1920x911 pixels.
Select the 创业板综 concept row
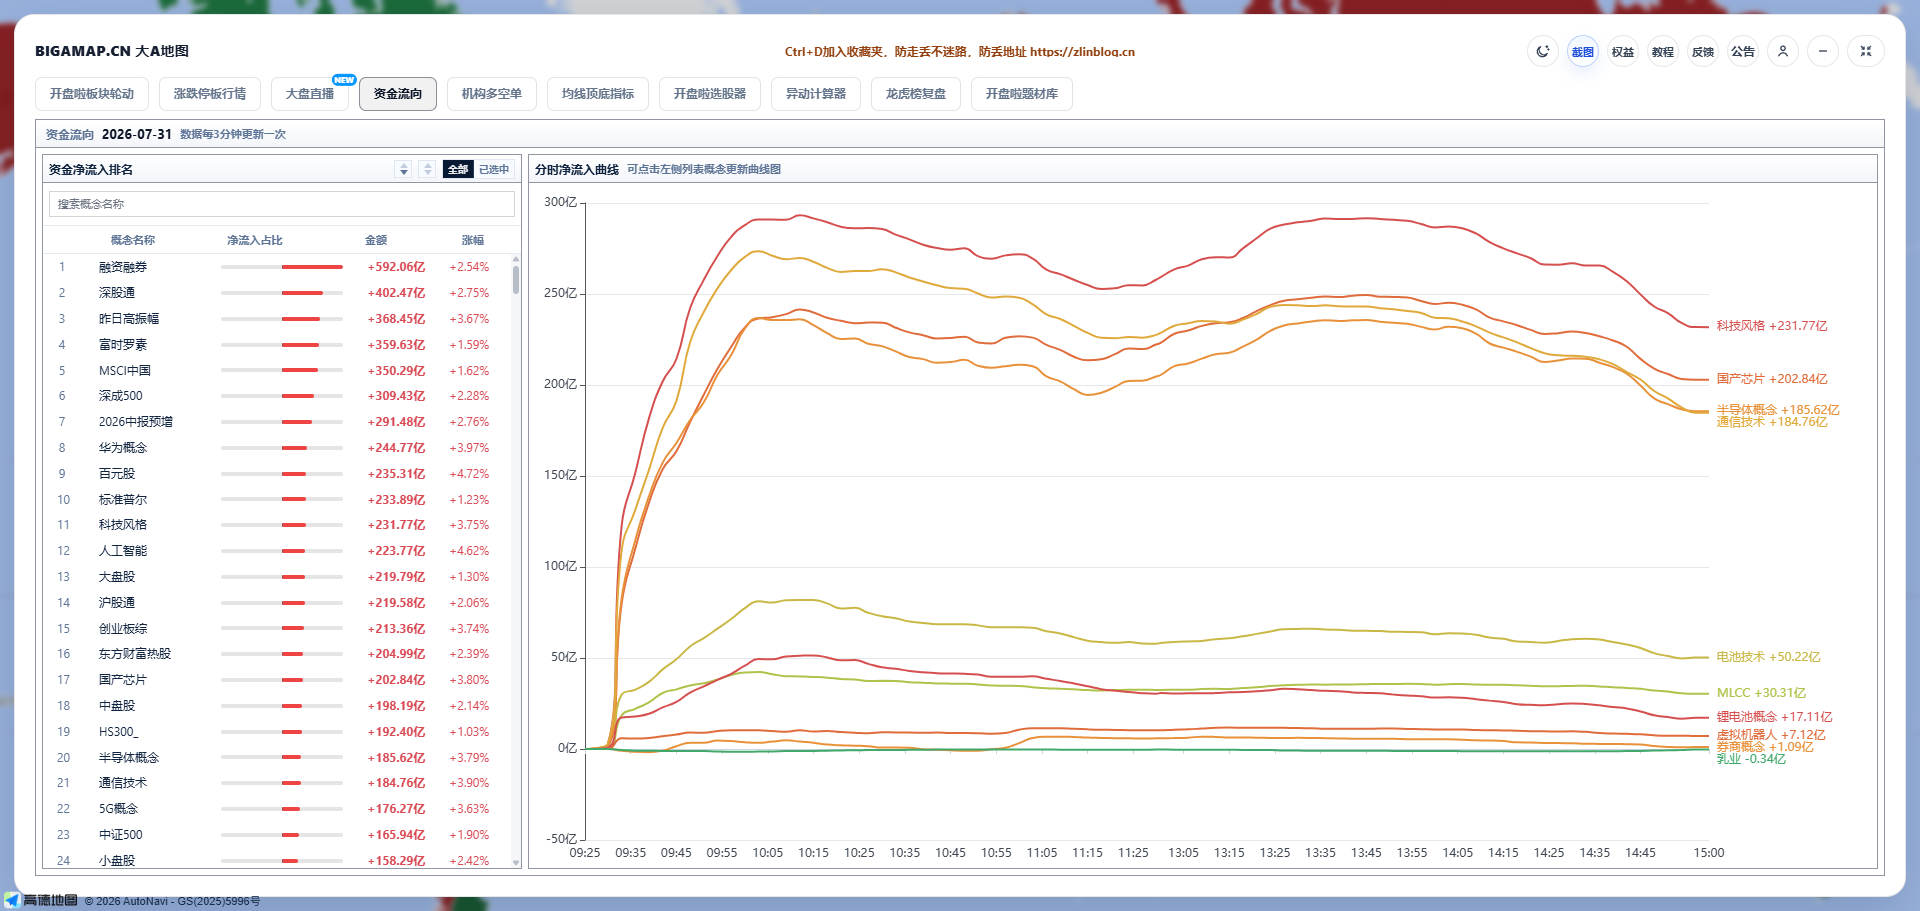point(277,629)
